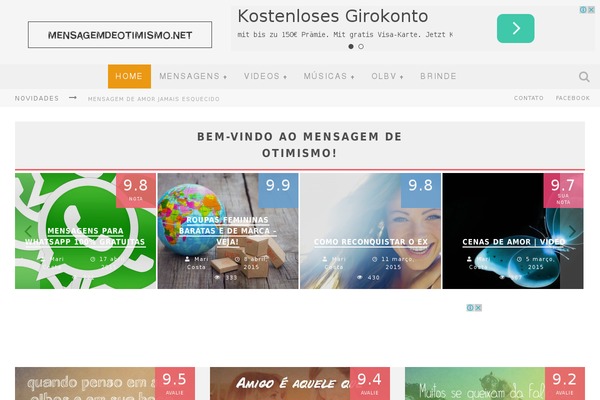Show next carousel slide with right arrow

[572, 231]
